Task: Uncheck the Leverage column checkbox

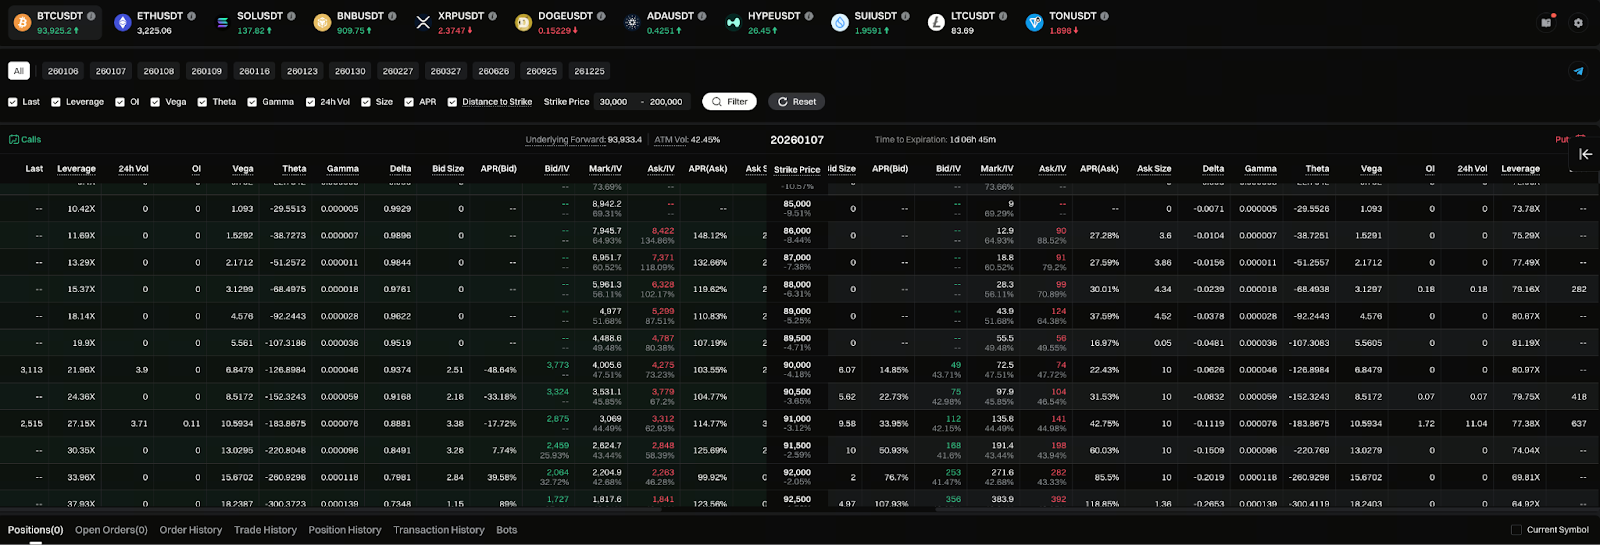Action: click(56, 102)
